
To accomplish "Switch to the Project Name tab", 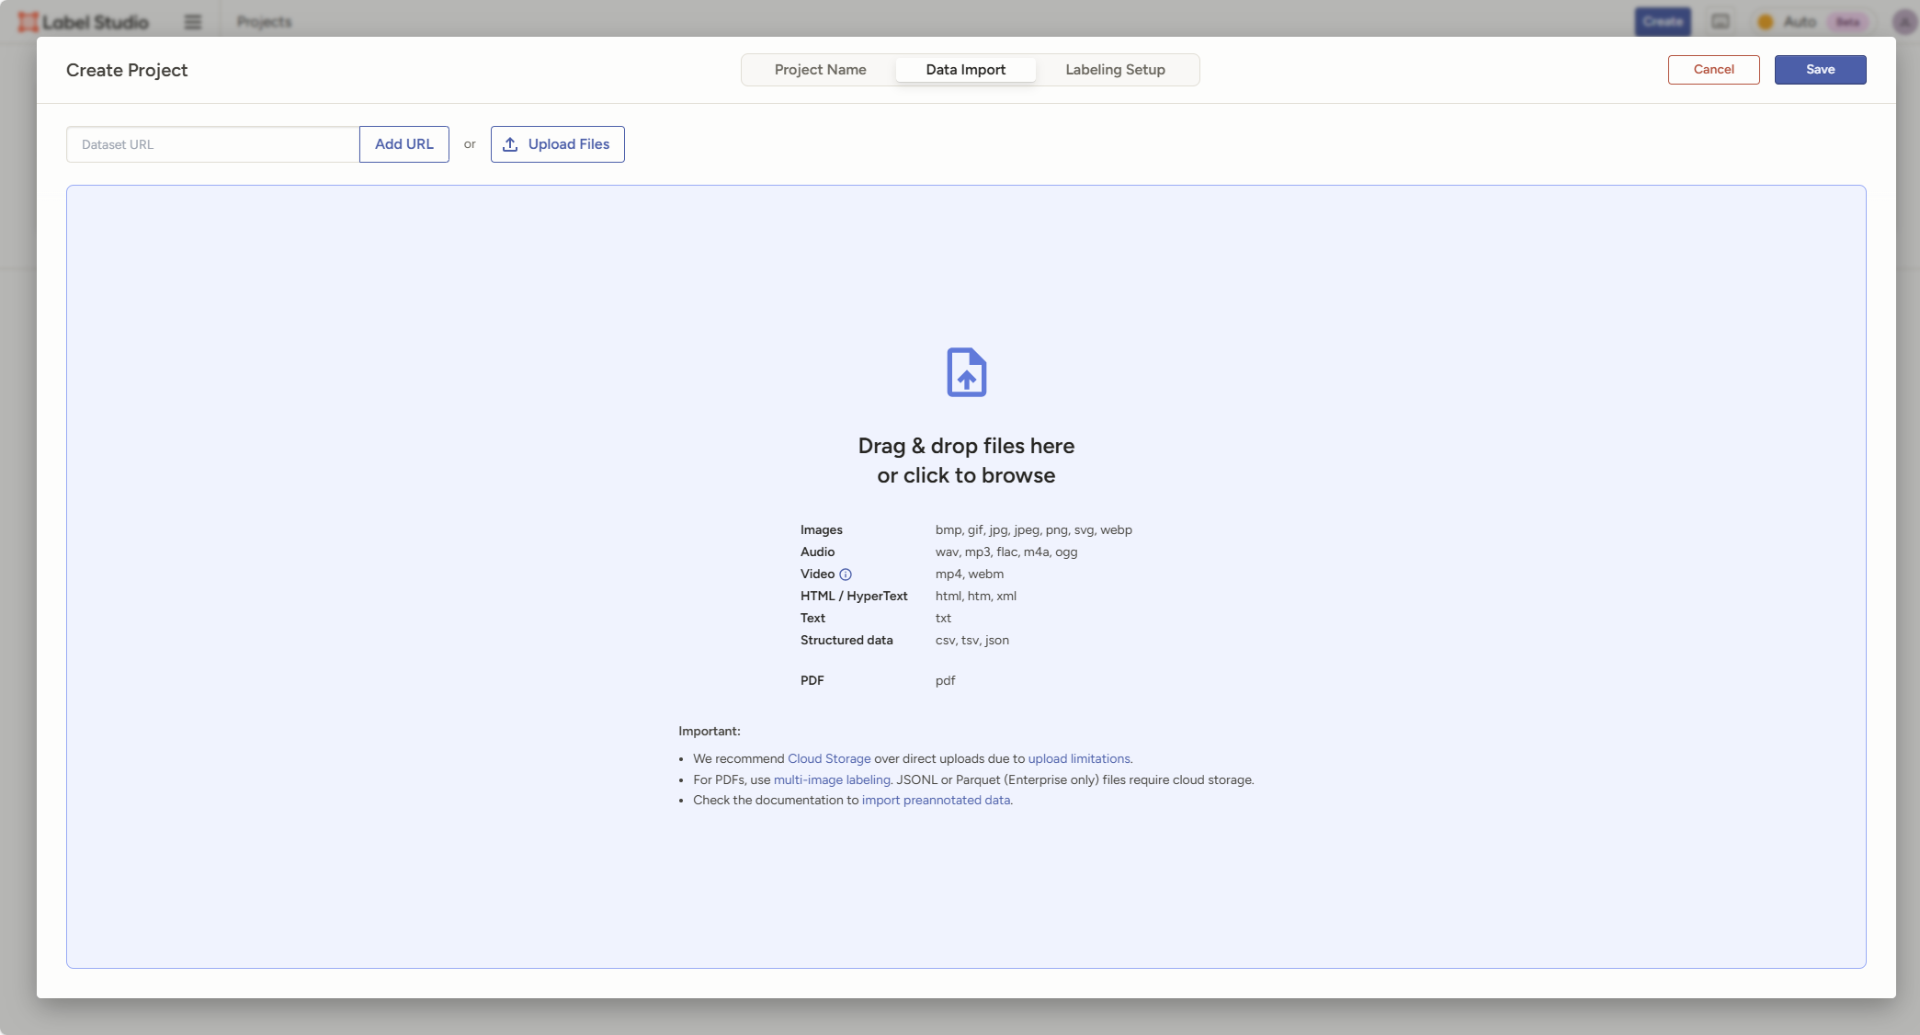I will (820, 70).
